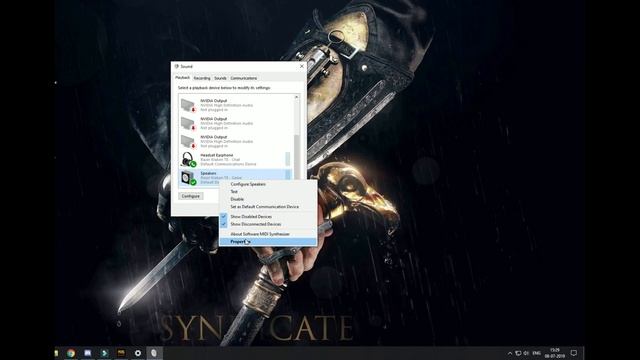Image resolution: width=640 pixels, height=360 pixels.
Task: Click the Sound dialog title bar icon
Action: 177,66
